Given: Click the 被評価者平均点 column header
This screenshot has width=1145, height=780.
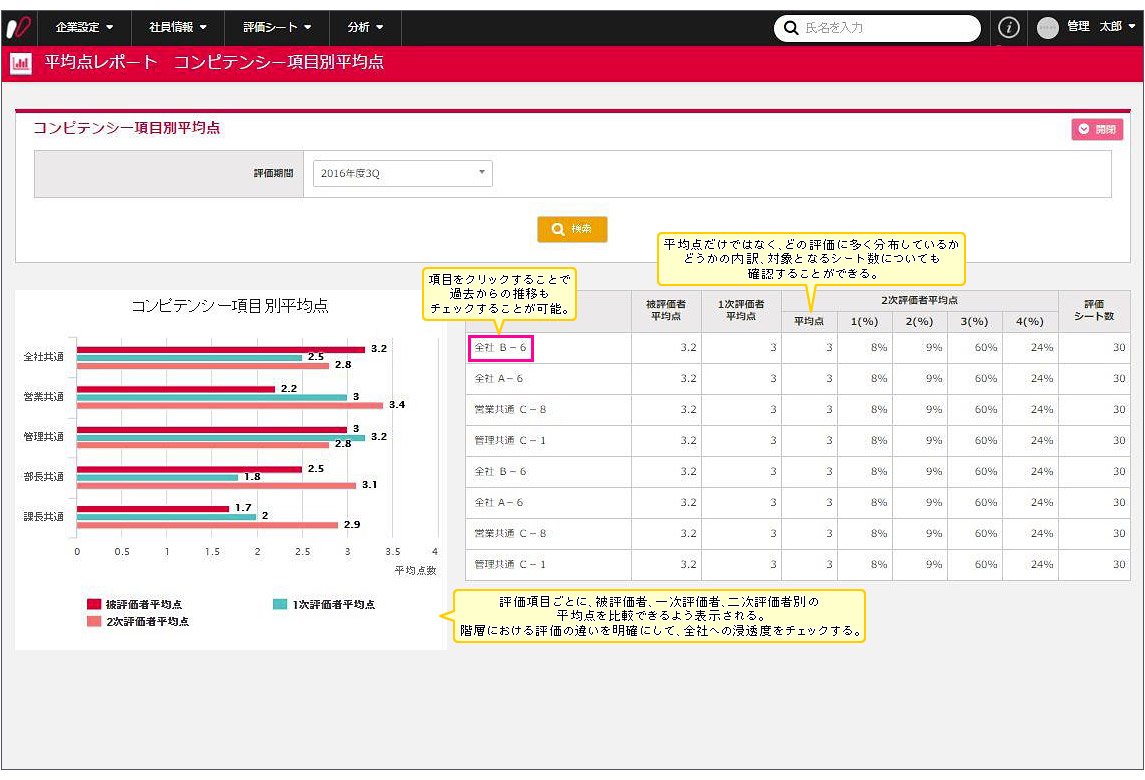Looking at the screenshot, I should click(666, 311).
